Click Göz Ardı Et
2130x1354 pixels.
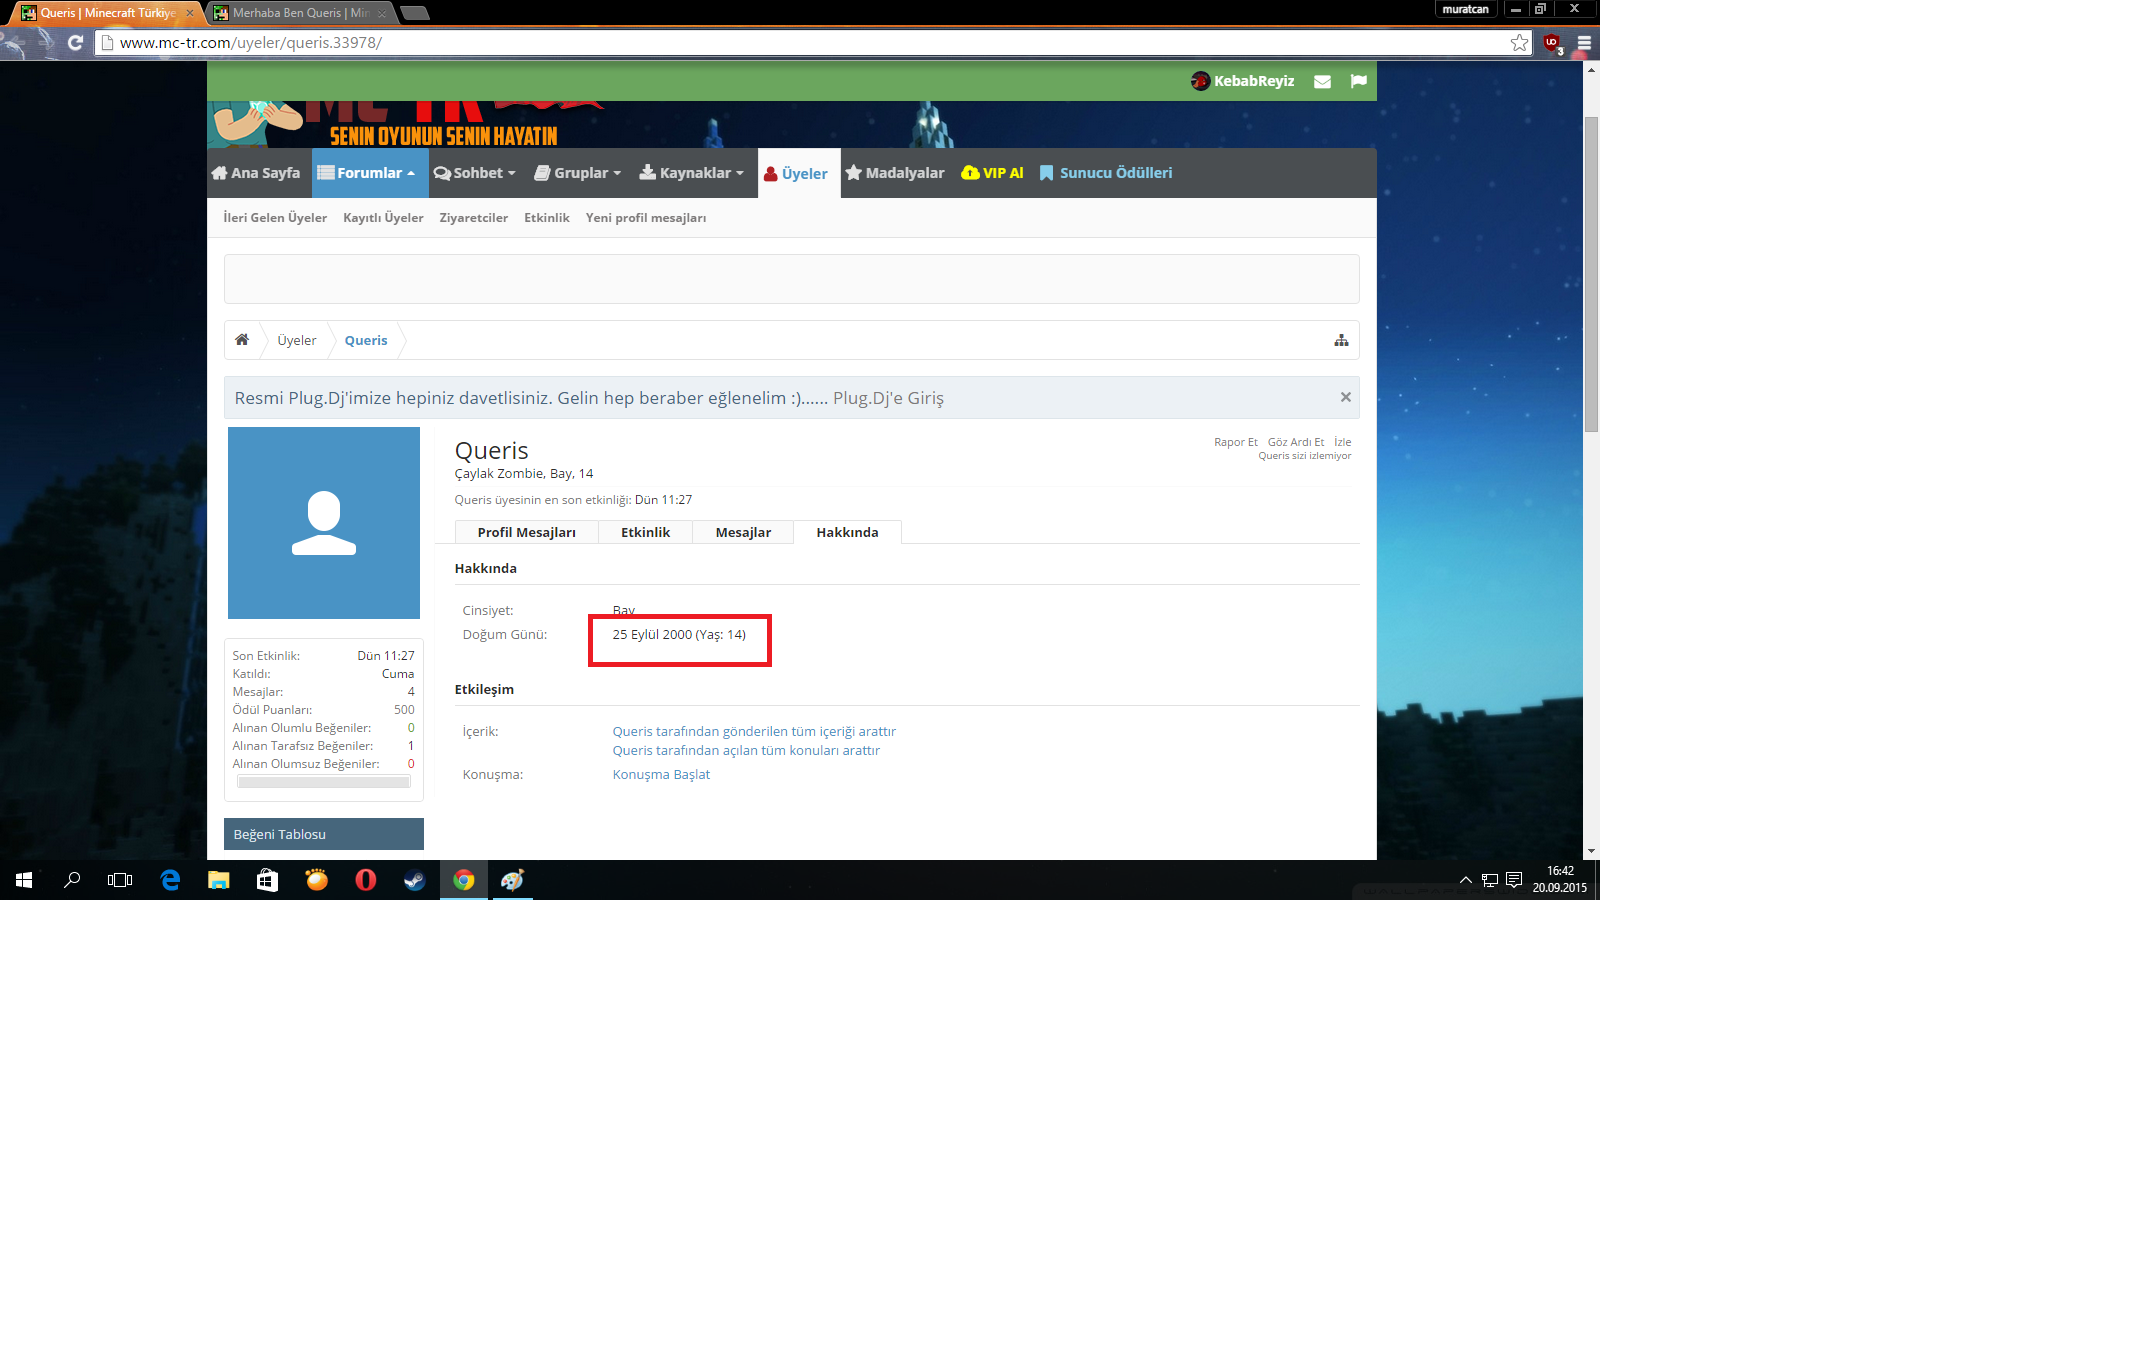coord(1296,442)
